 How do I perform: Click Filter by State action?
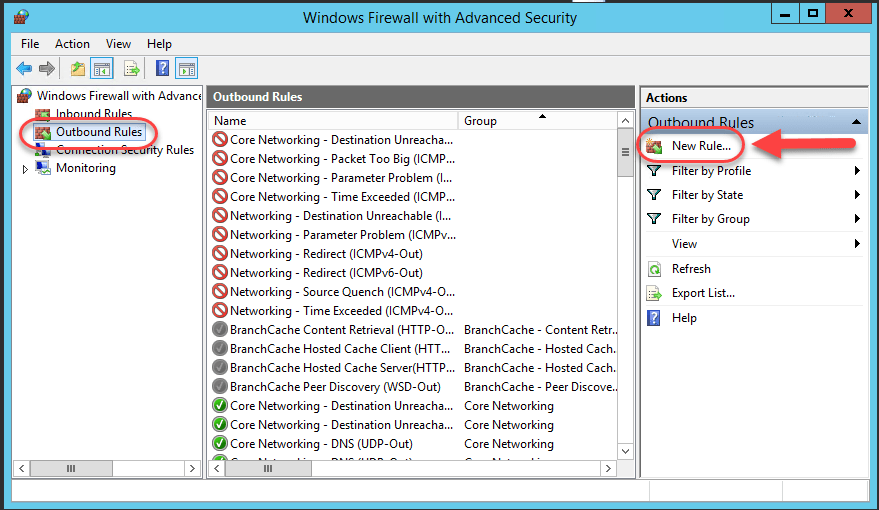707,195
